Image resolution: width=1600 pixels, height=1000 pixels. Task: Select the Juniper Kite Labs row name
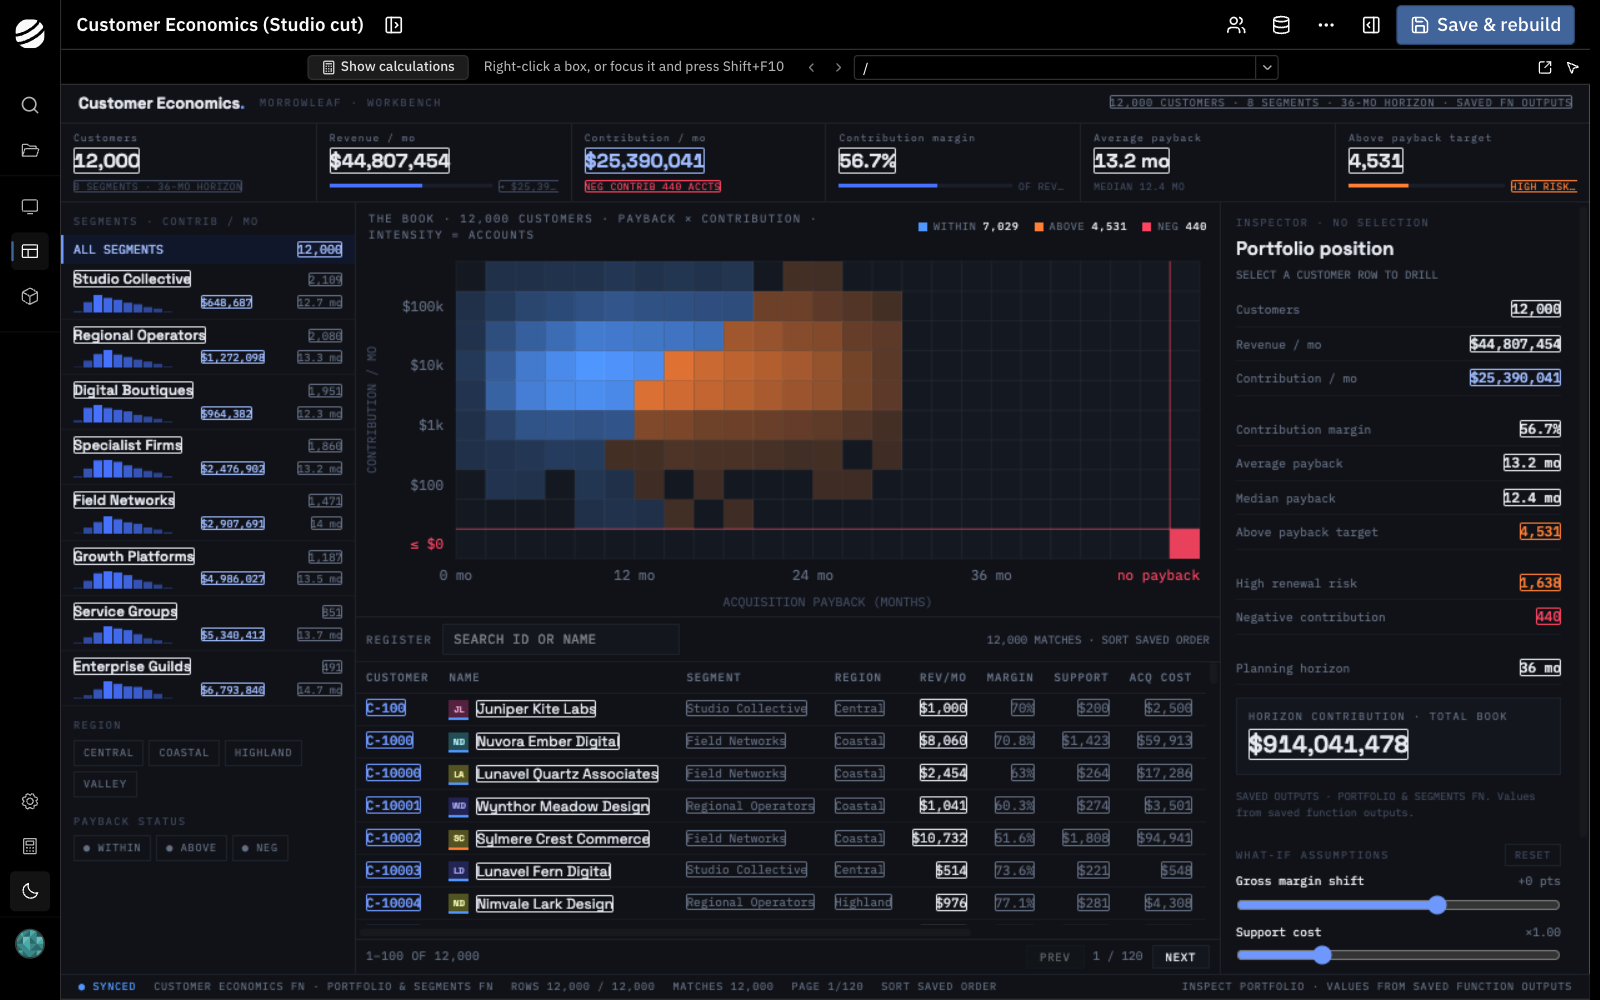point(536,709)
